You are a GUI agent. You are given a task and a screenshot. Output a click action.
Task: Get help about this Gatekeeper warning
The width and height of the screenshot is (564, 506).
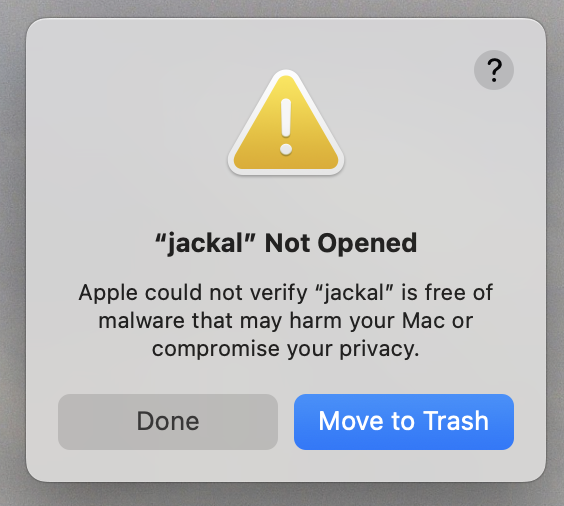494,70
